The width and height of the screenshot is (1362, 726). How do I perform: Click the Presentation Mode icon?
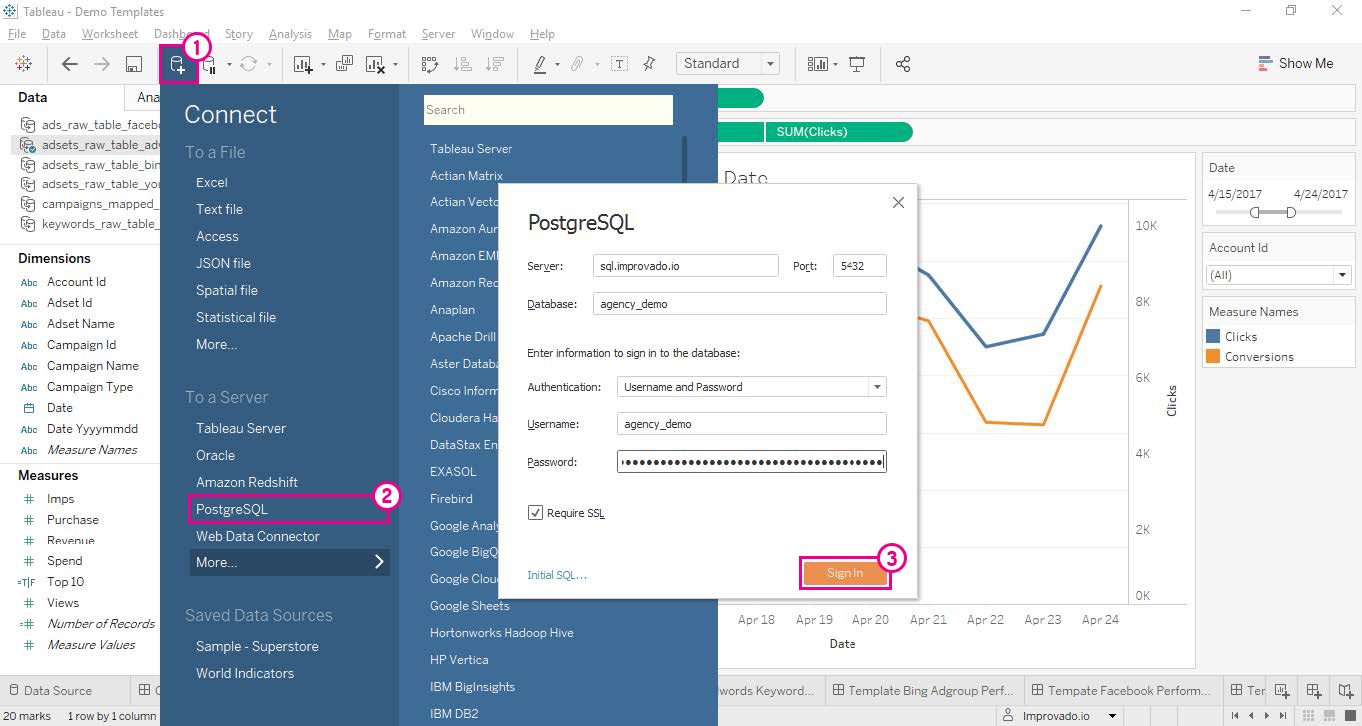click(857, 64)
